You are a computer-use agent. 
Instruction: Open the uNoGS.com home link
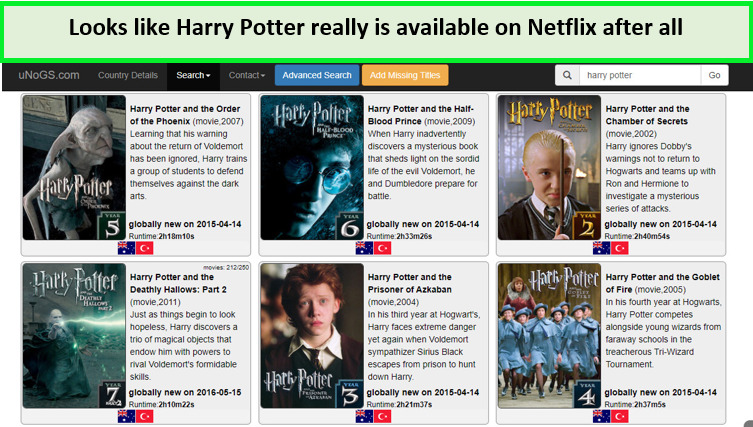coord(49,75)
